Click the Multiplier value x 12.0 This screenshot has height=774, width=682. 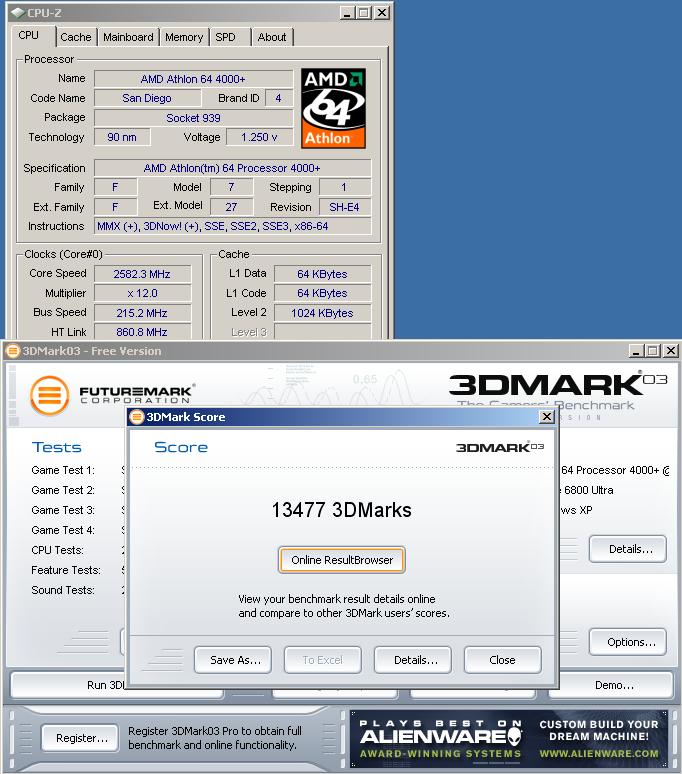tap(142, 293)
